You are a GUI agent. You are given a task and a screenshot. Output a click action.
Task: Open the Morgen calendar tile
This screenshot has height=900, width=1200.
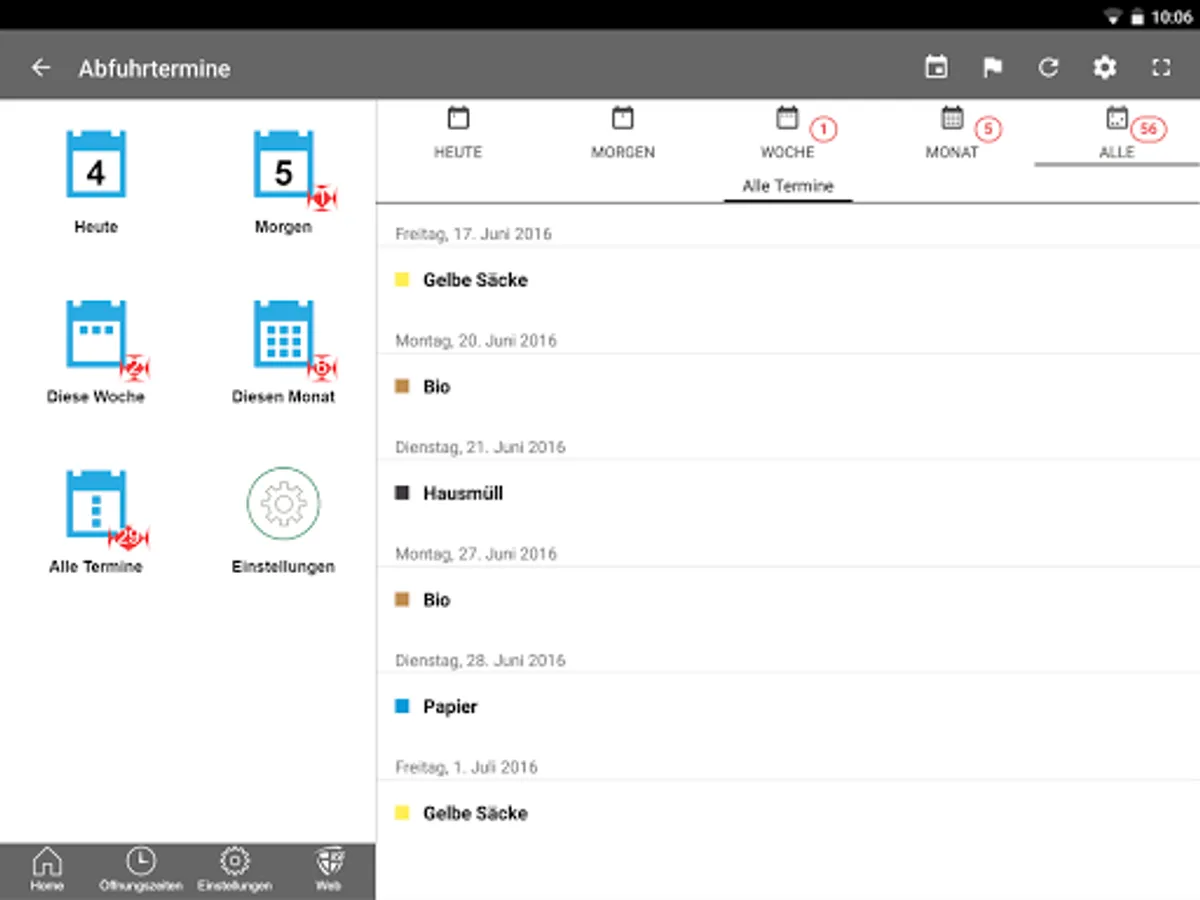(284, 181)
